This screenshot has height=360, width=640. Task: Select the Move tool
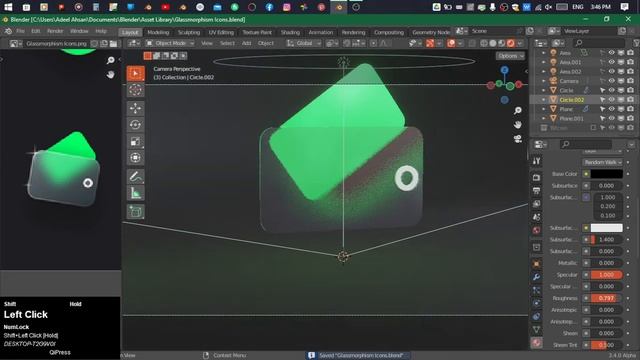click(136, 108)
